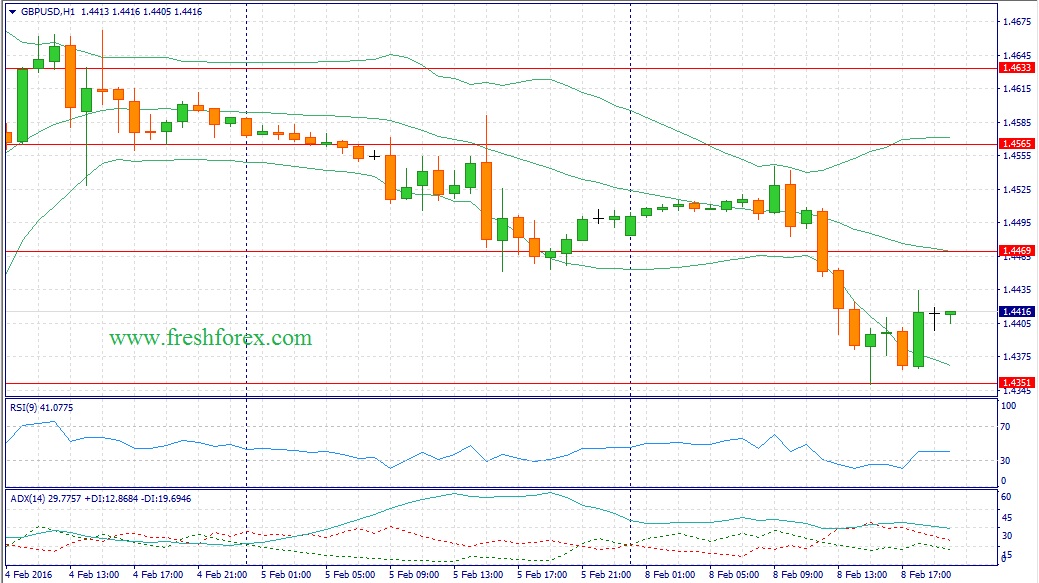
Task: Click the 5 Feb 01:00 time label
Action: [287, 575]
